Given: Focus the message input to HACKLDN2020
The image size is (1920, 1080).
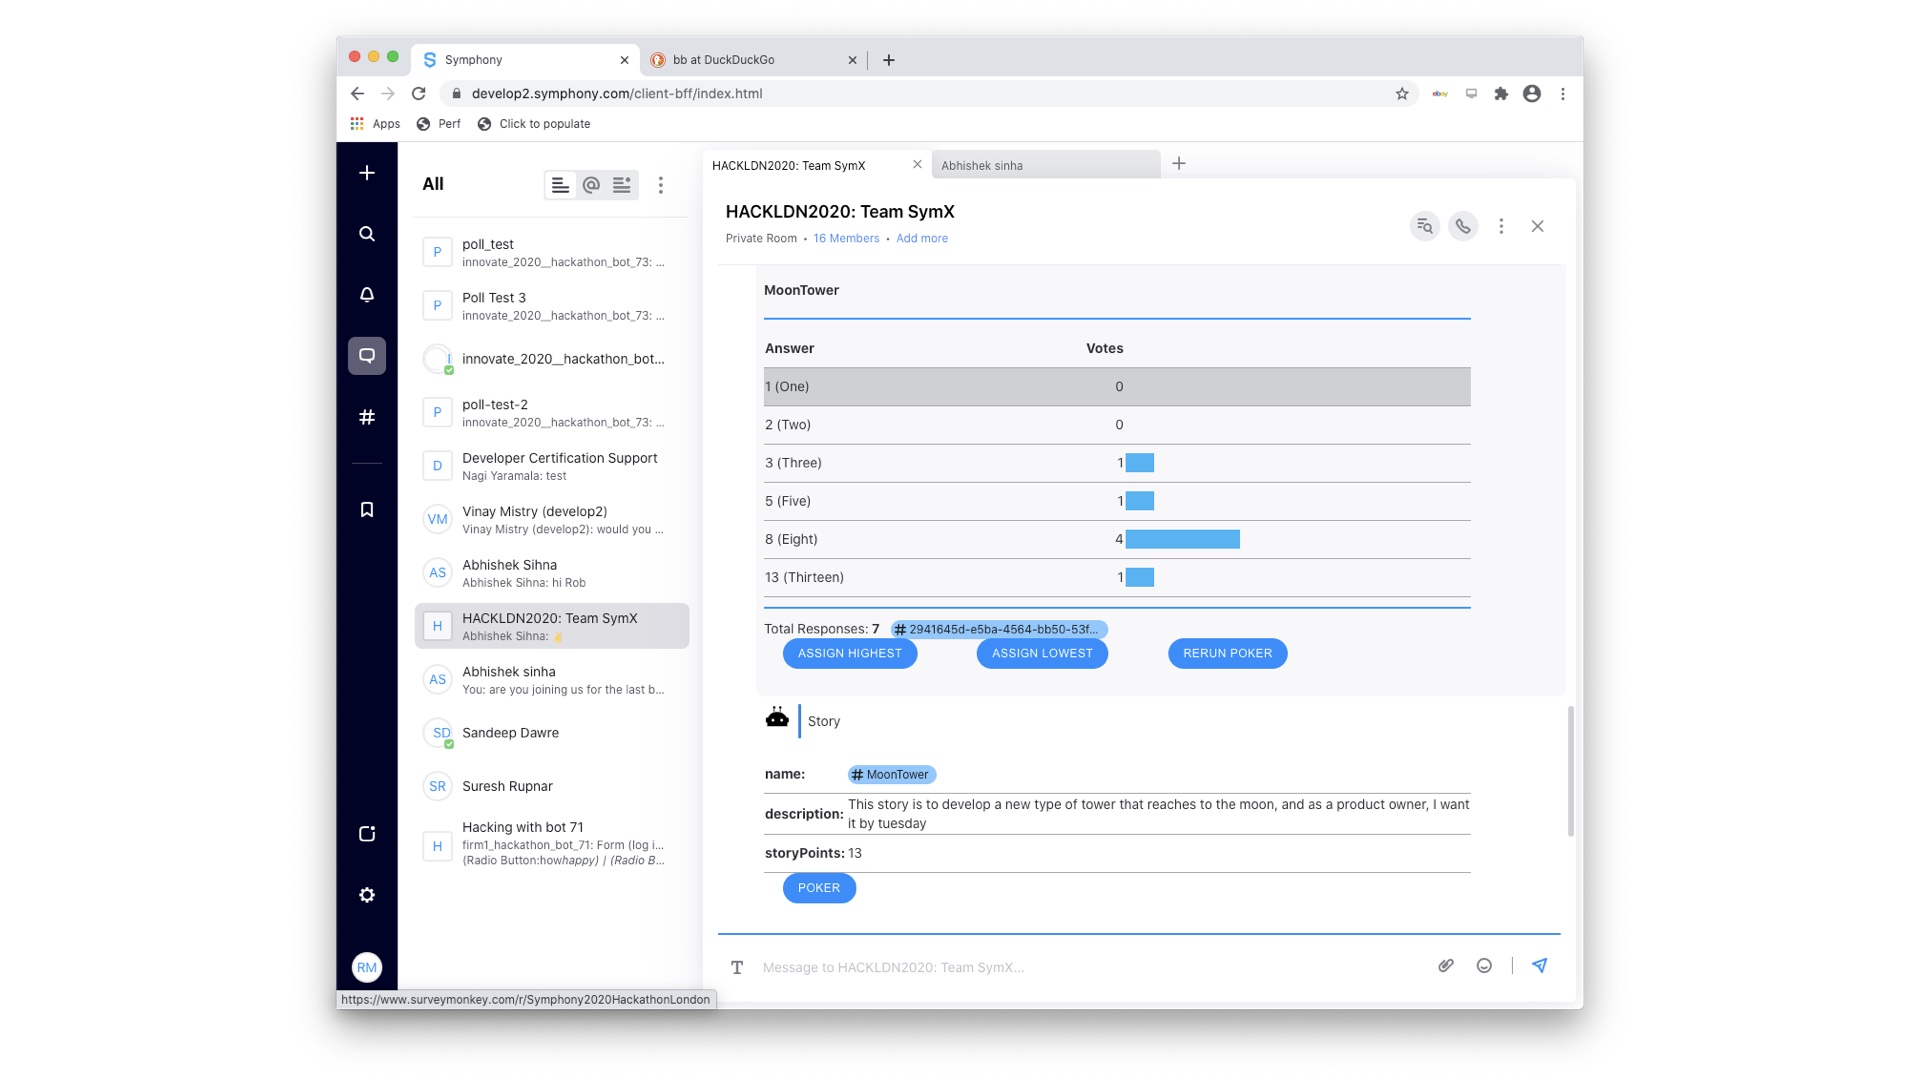Looking at the screenshot, I should [x=1090, y=967].
